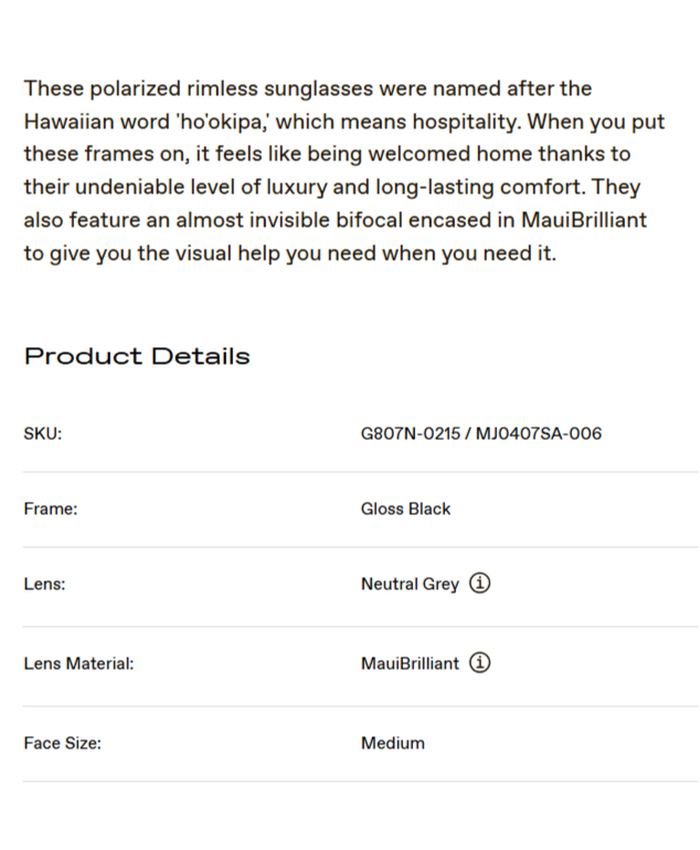The image size is (700, 850).
Task: Select the Lens Material label
Action: click(79, 663)
